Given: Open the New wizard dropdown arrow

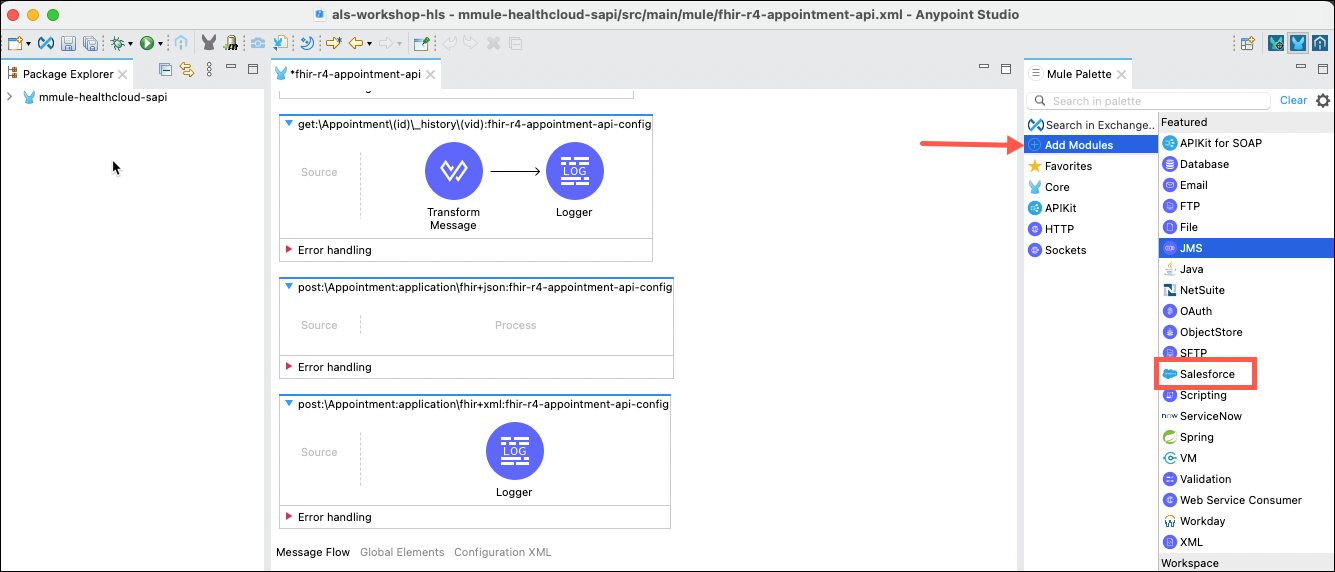Looking at the screenshot, I should tap(28, 44).
